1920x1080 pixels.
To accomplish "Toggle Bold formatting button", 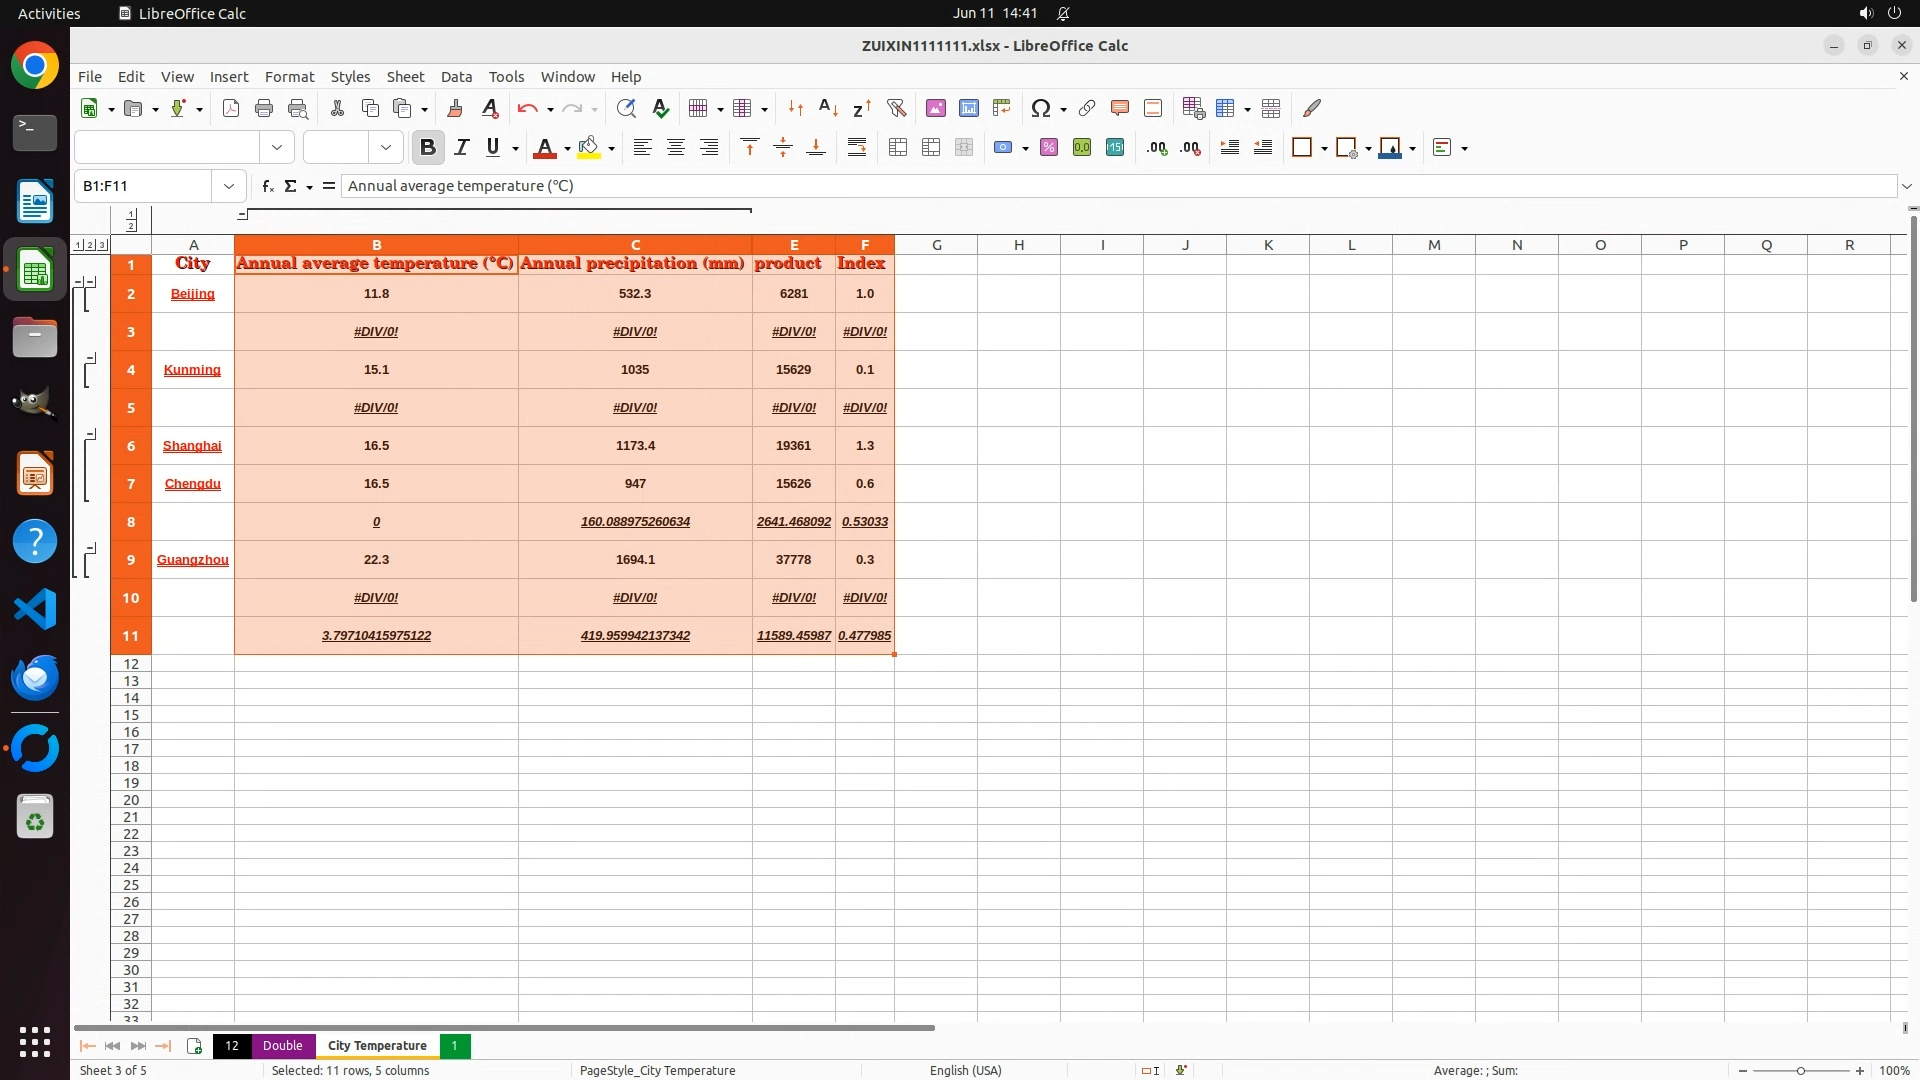I will (x=428, y=148).
